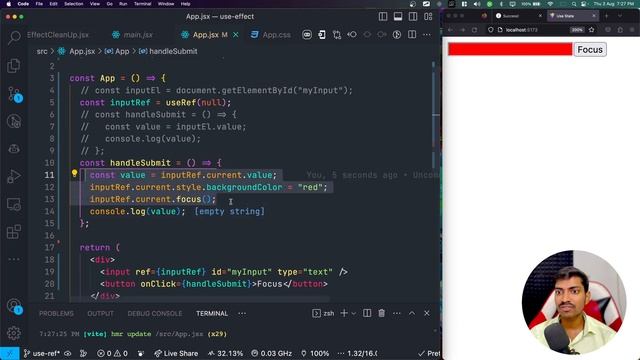Click the zsh terminal label
Viewport: 640px width, 360px height.
click(x=323, y=313)
